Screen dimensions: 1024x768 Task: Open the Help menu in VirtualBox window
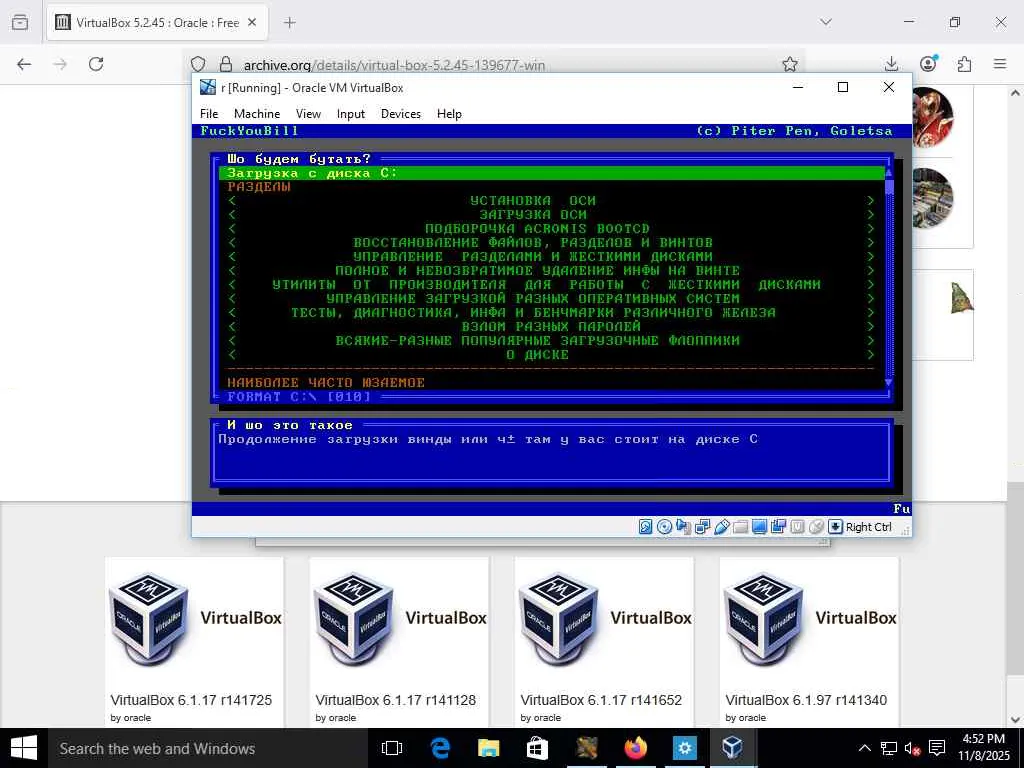coord(449,114)
